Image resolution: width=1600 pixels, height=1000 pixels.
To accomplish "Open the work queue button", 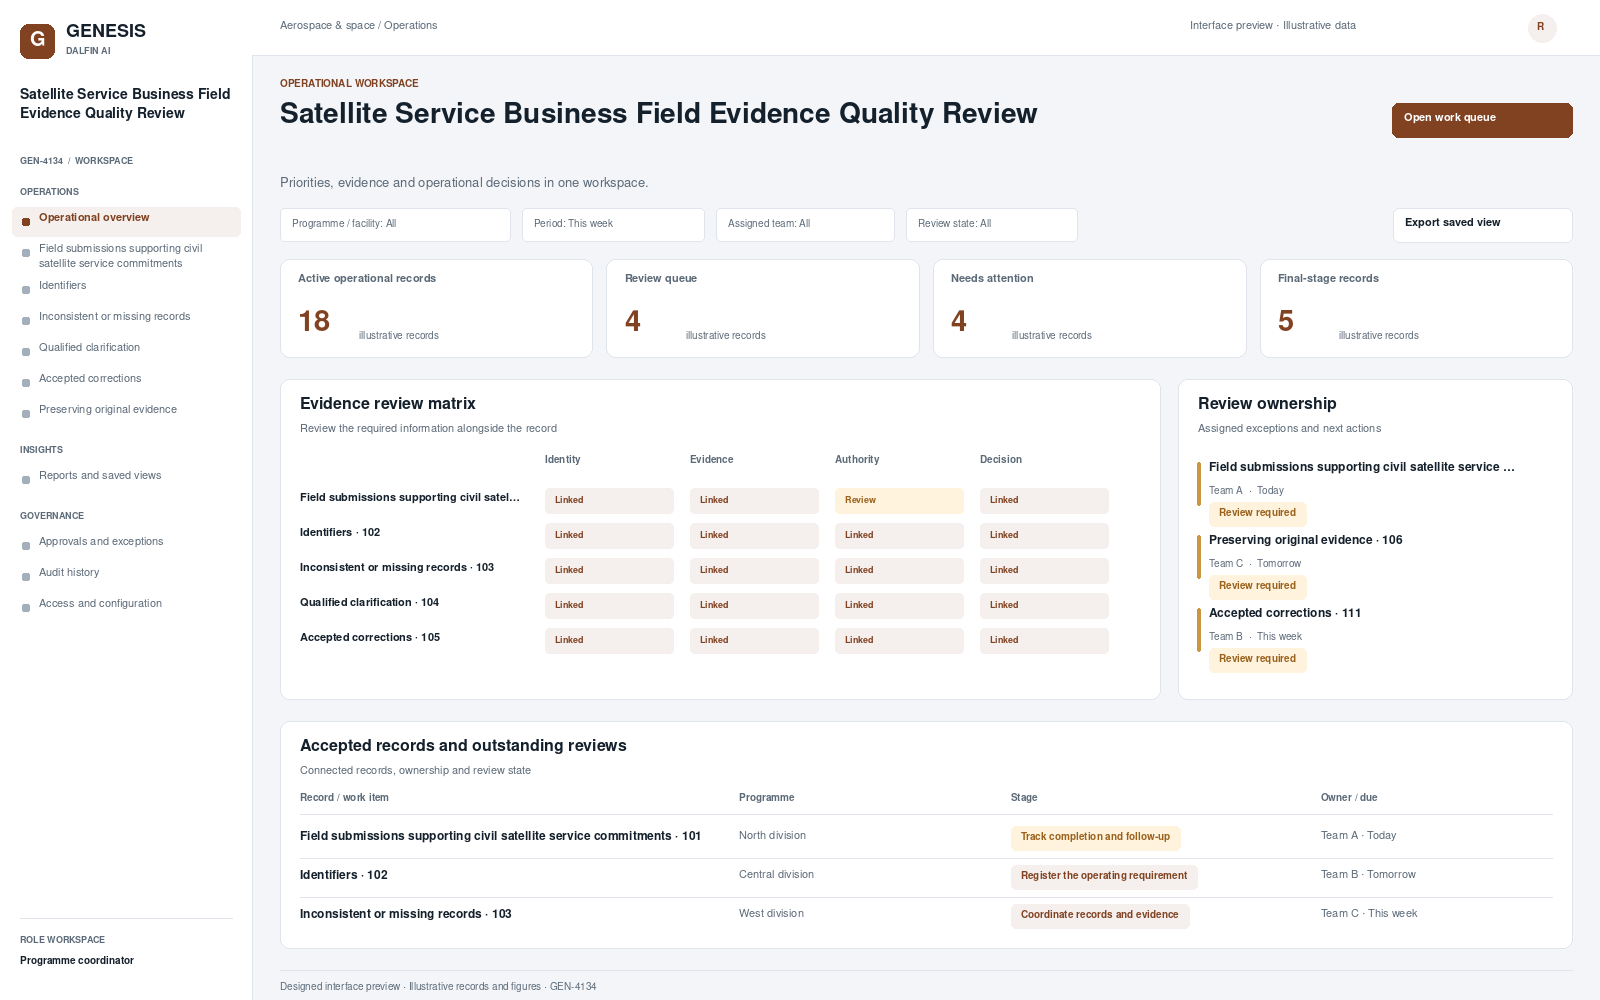I will click(x=1482, y=120).
